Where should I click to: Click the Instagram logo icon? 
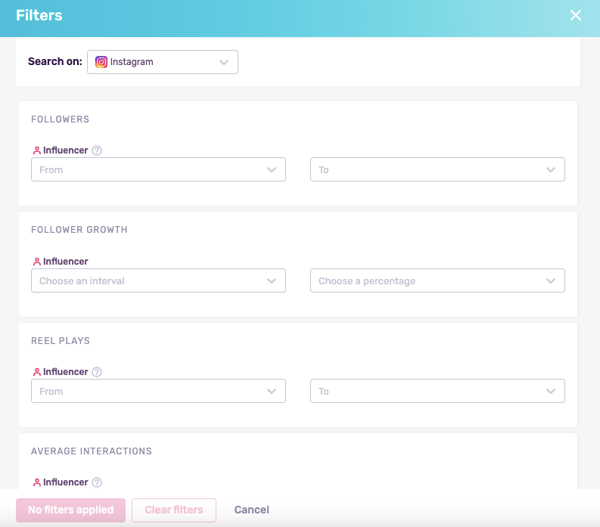(x=101, y=62)
